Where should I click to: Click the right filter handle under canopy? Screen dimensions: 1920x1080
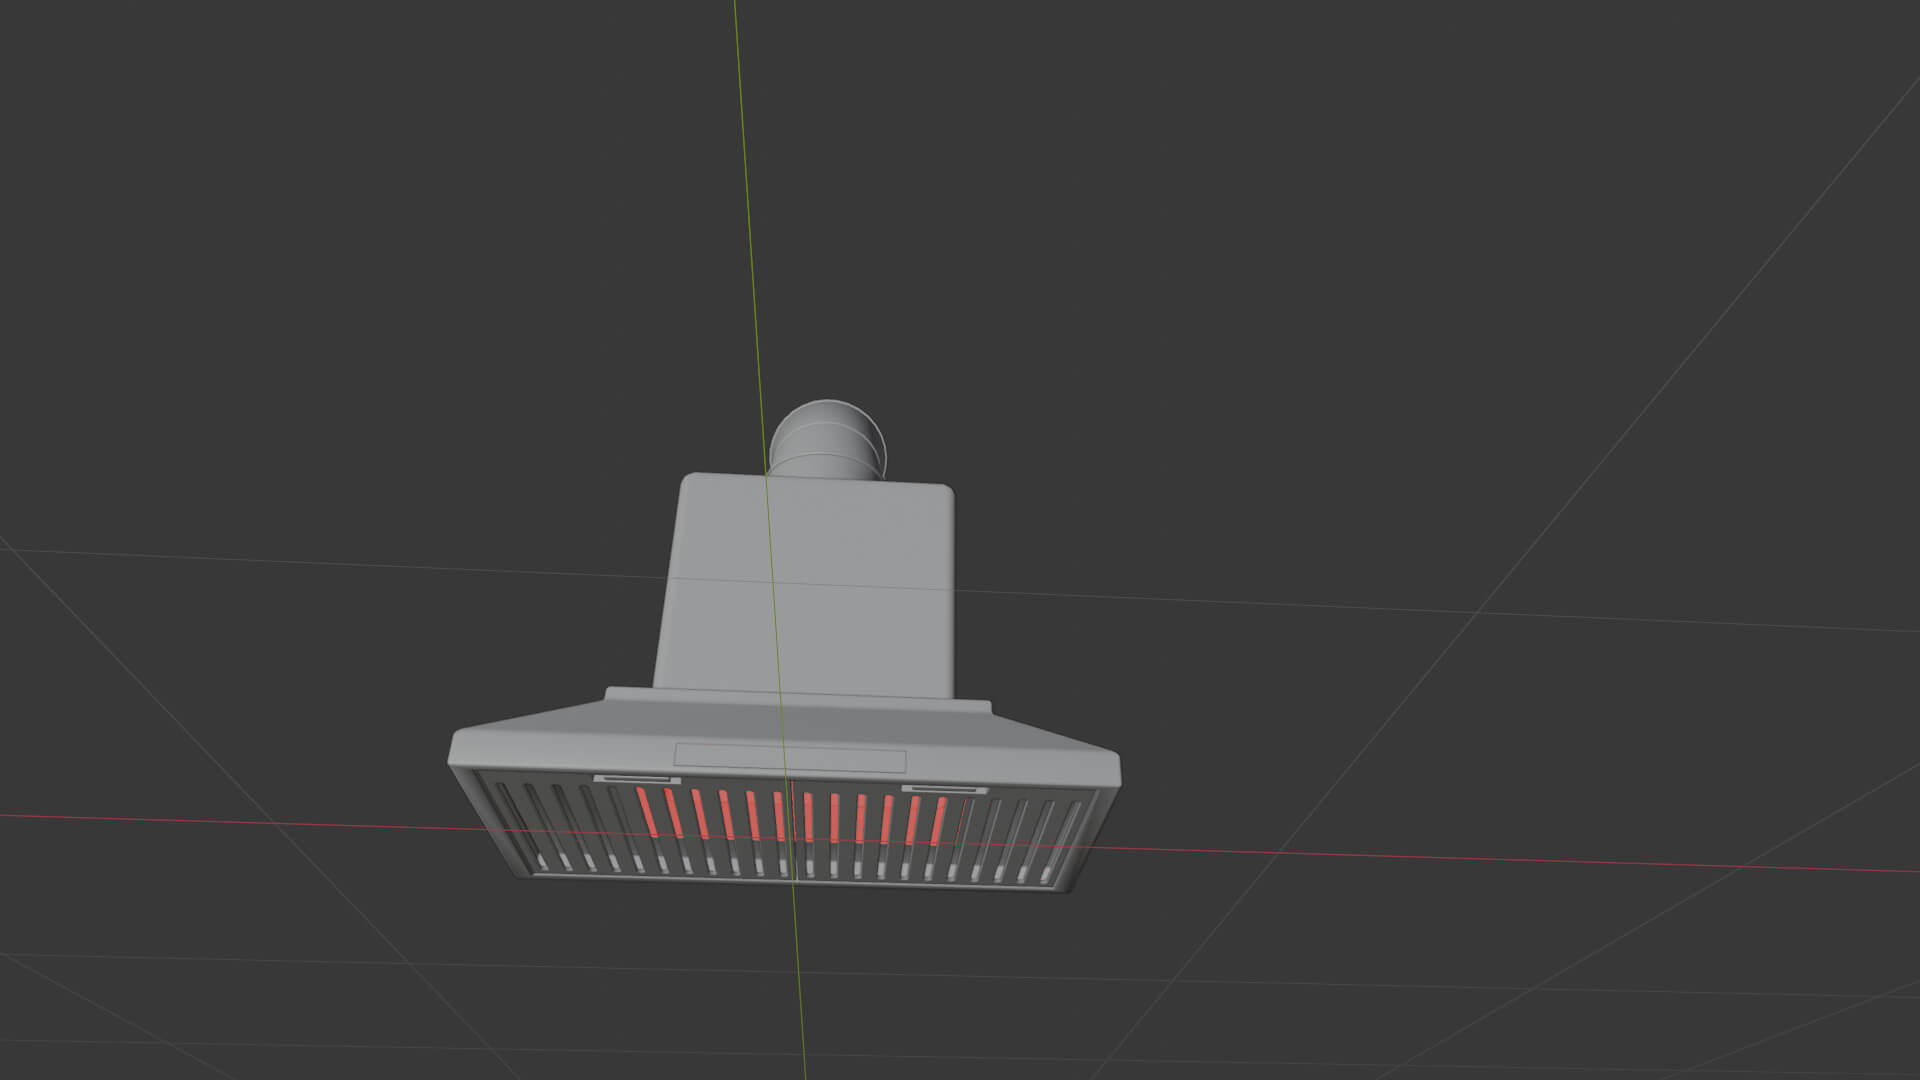[944, 790]
